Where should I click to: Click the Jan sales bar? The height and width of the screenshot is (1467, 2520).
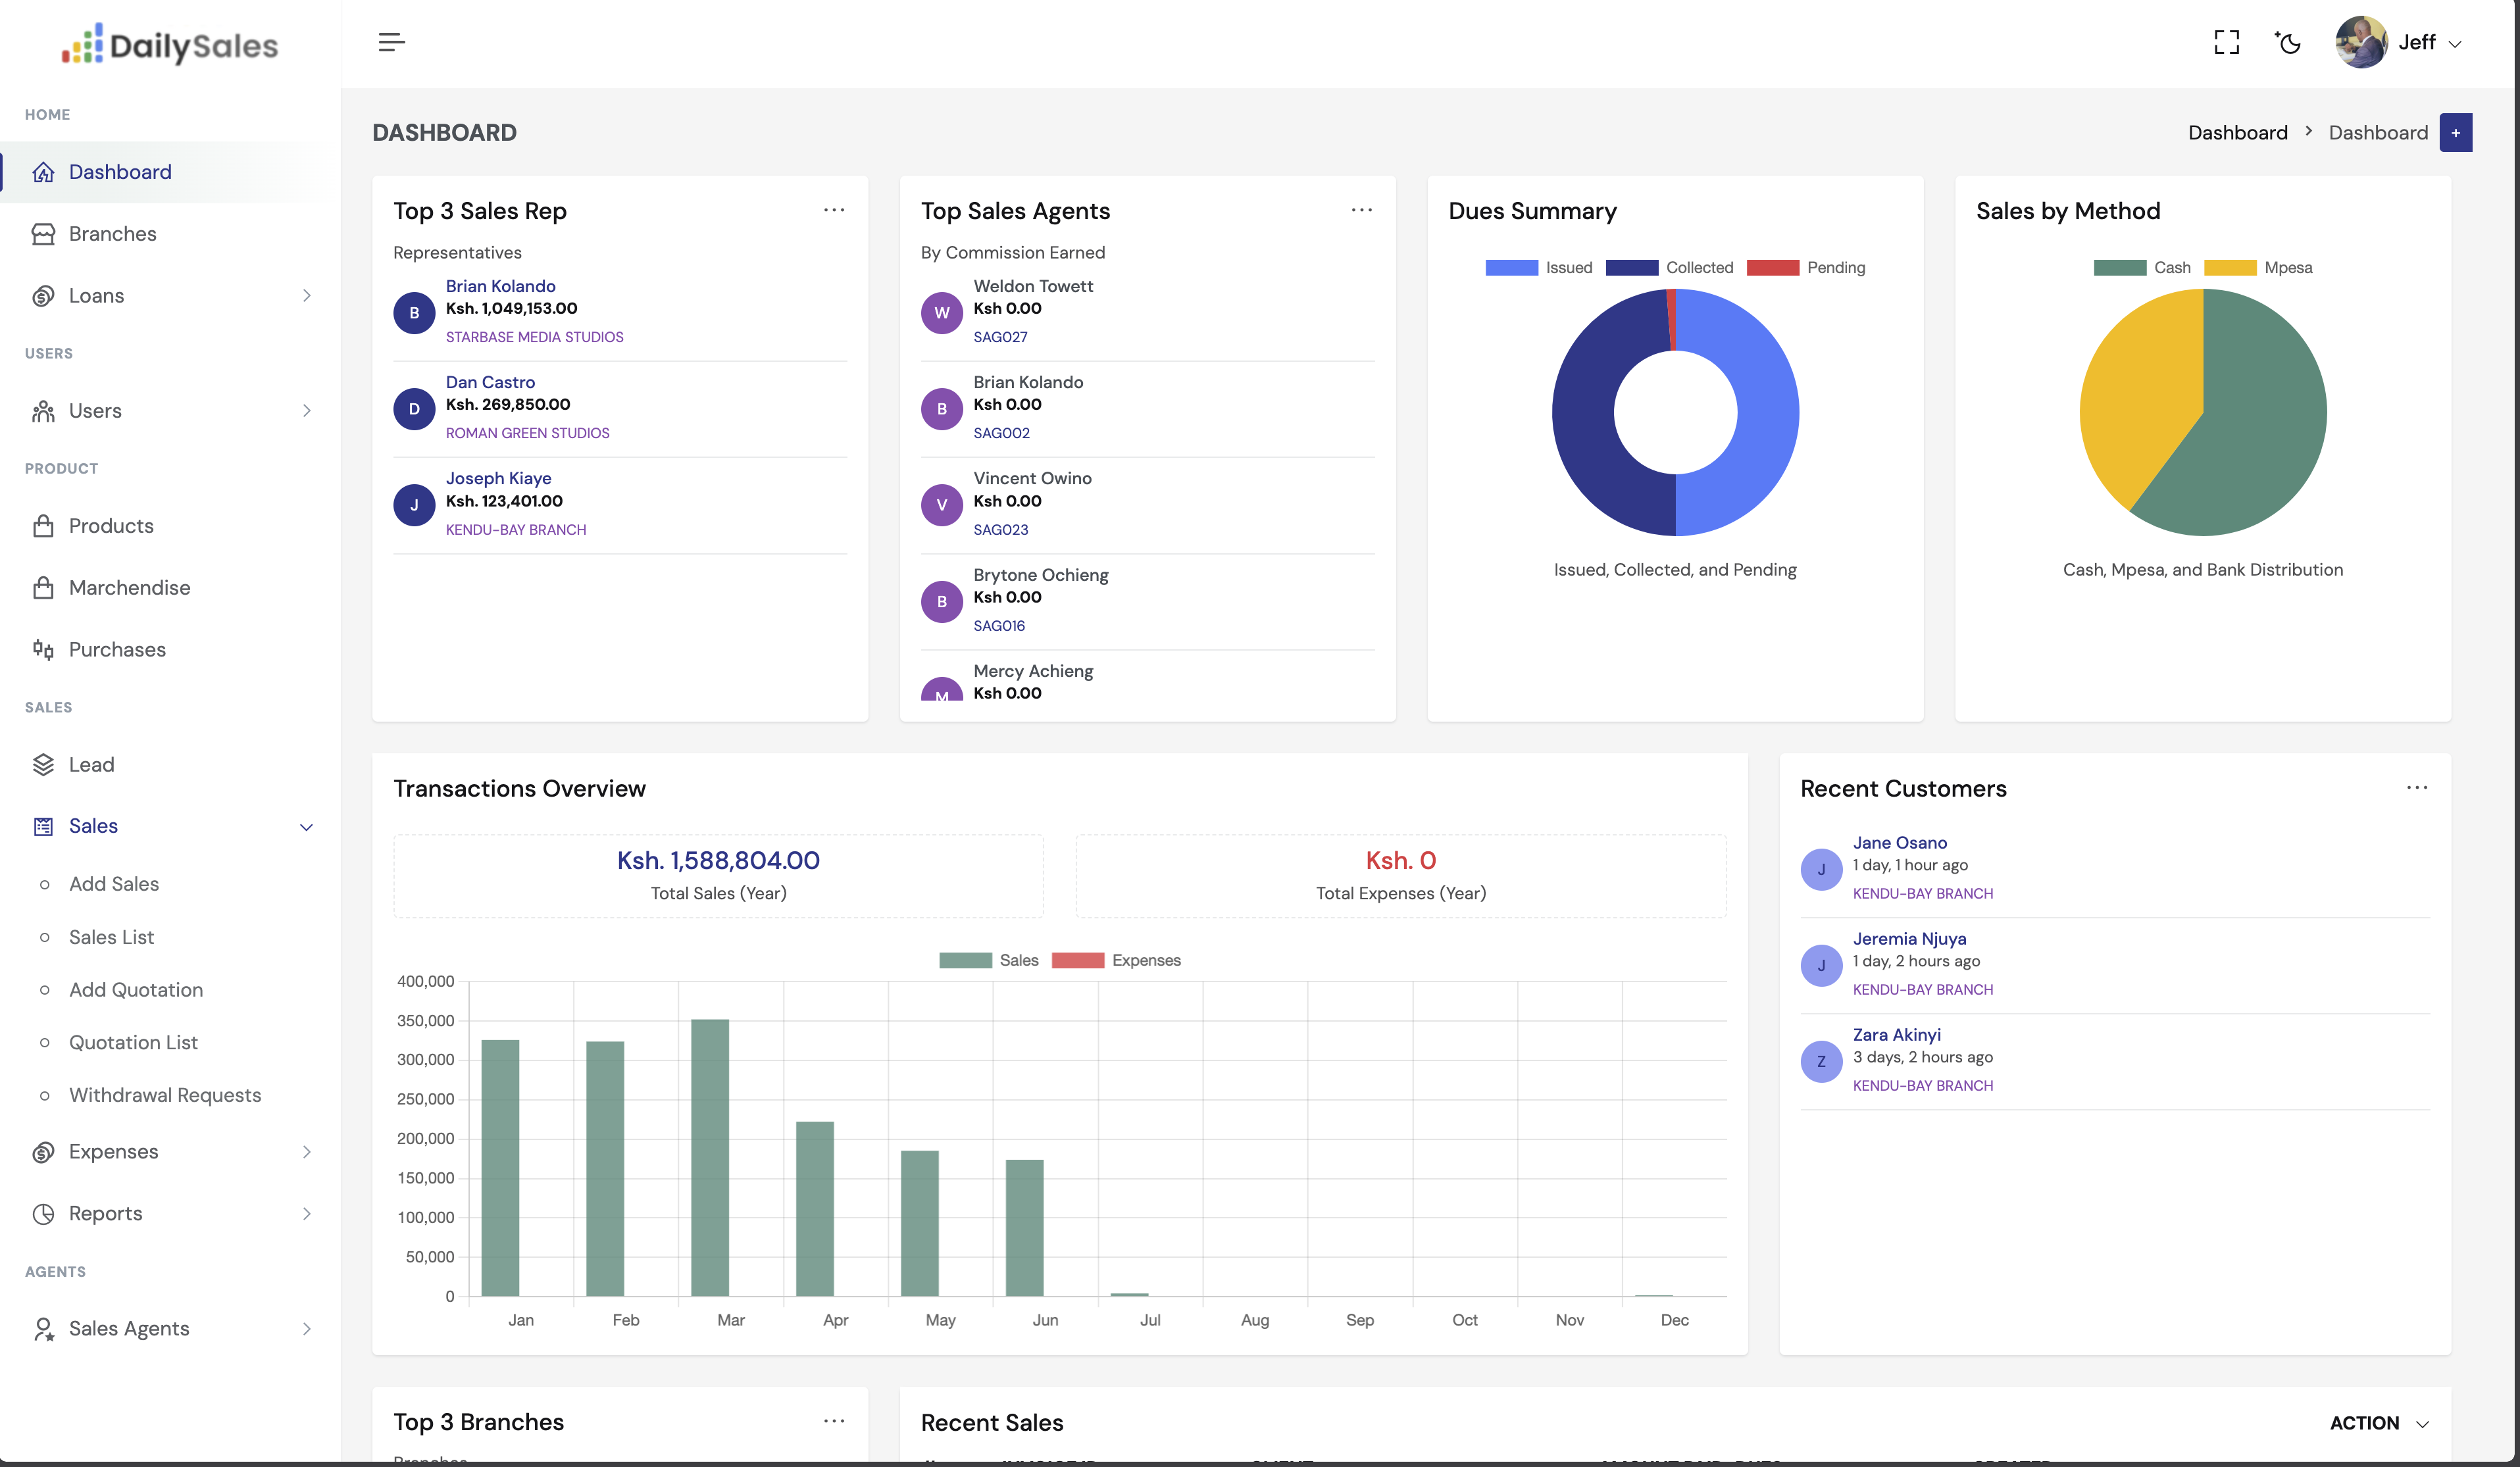pyautogui.click(x=500, y=1168)
